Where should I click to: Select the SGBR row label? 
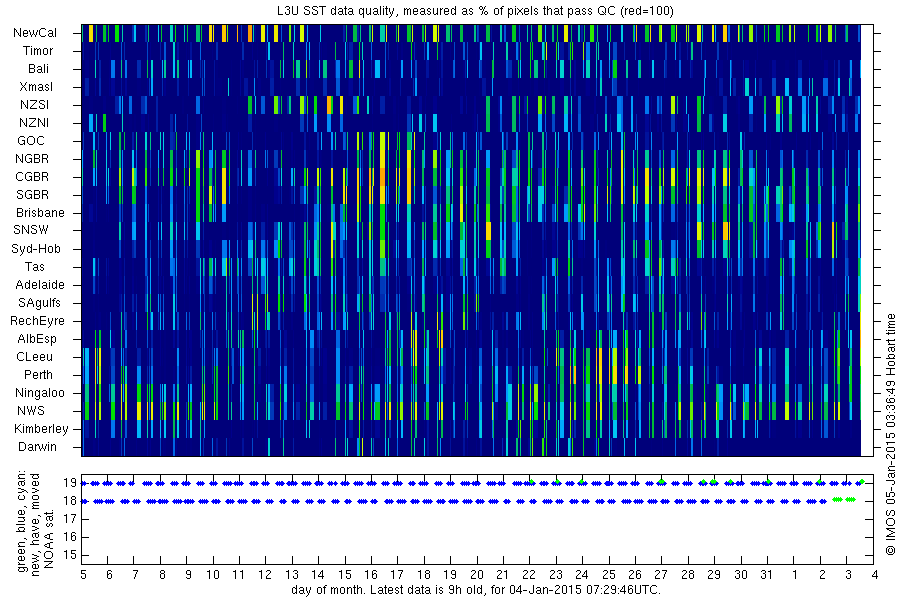(32, 195)
